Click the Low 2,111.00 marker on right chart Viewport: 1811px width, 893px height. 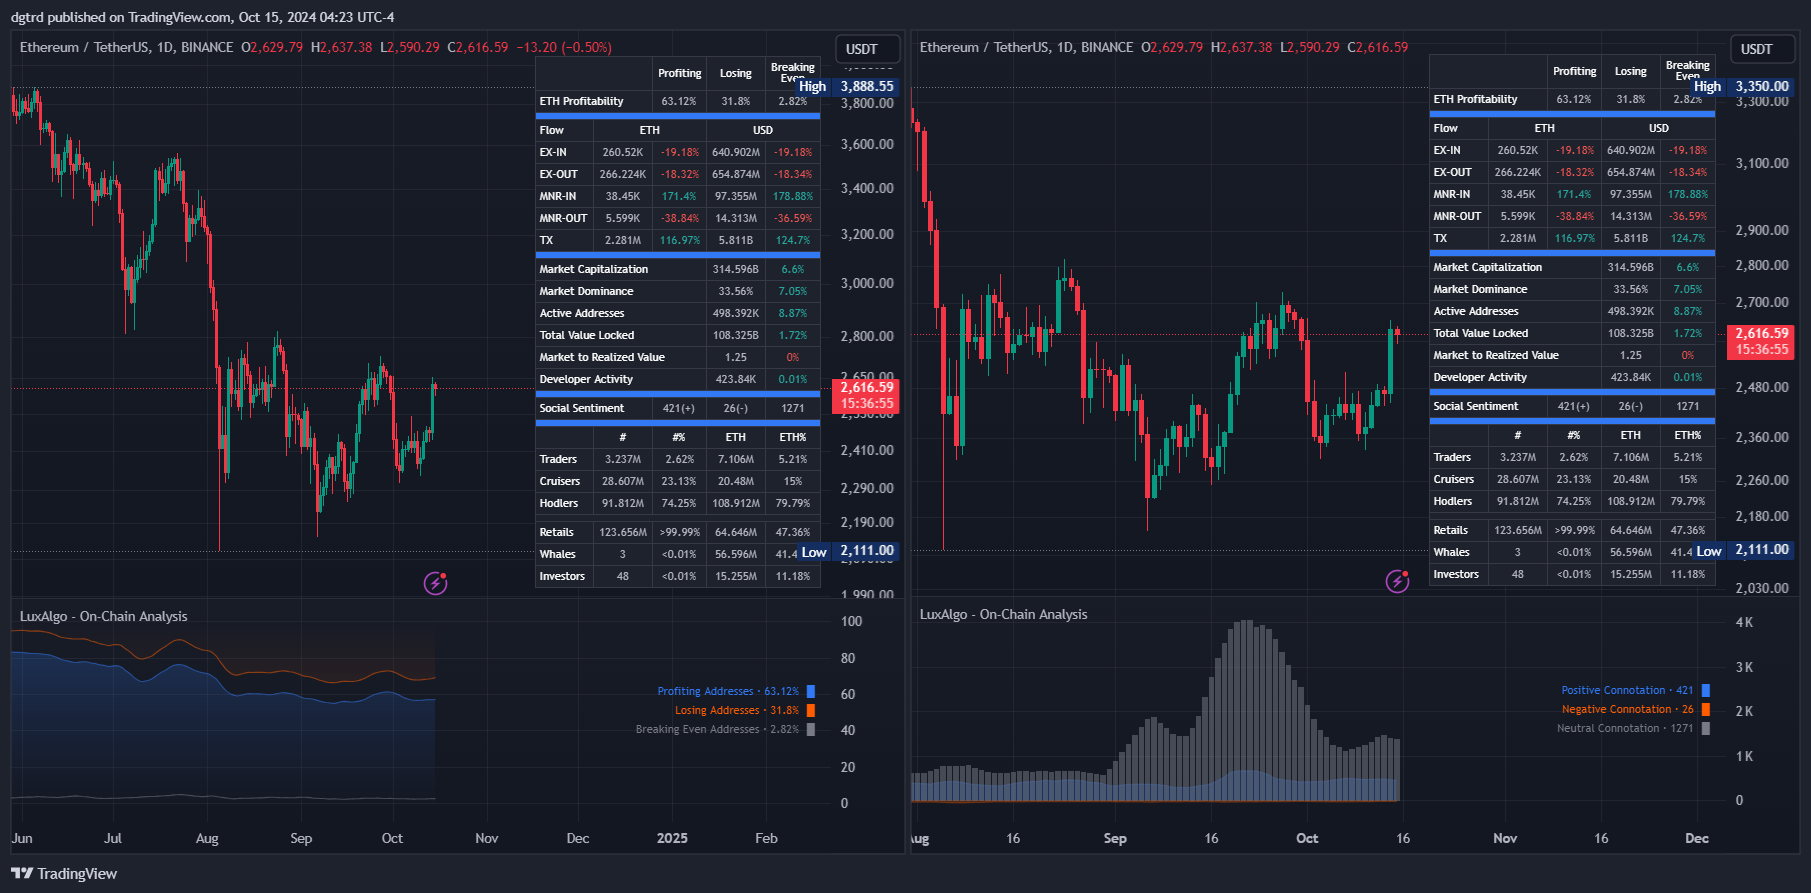pyautogui.click(x=1743, y=550)
